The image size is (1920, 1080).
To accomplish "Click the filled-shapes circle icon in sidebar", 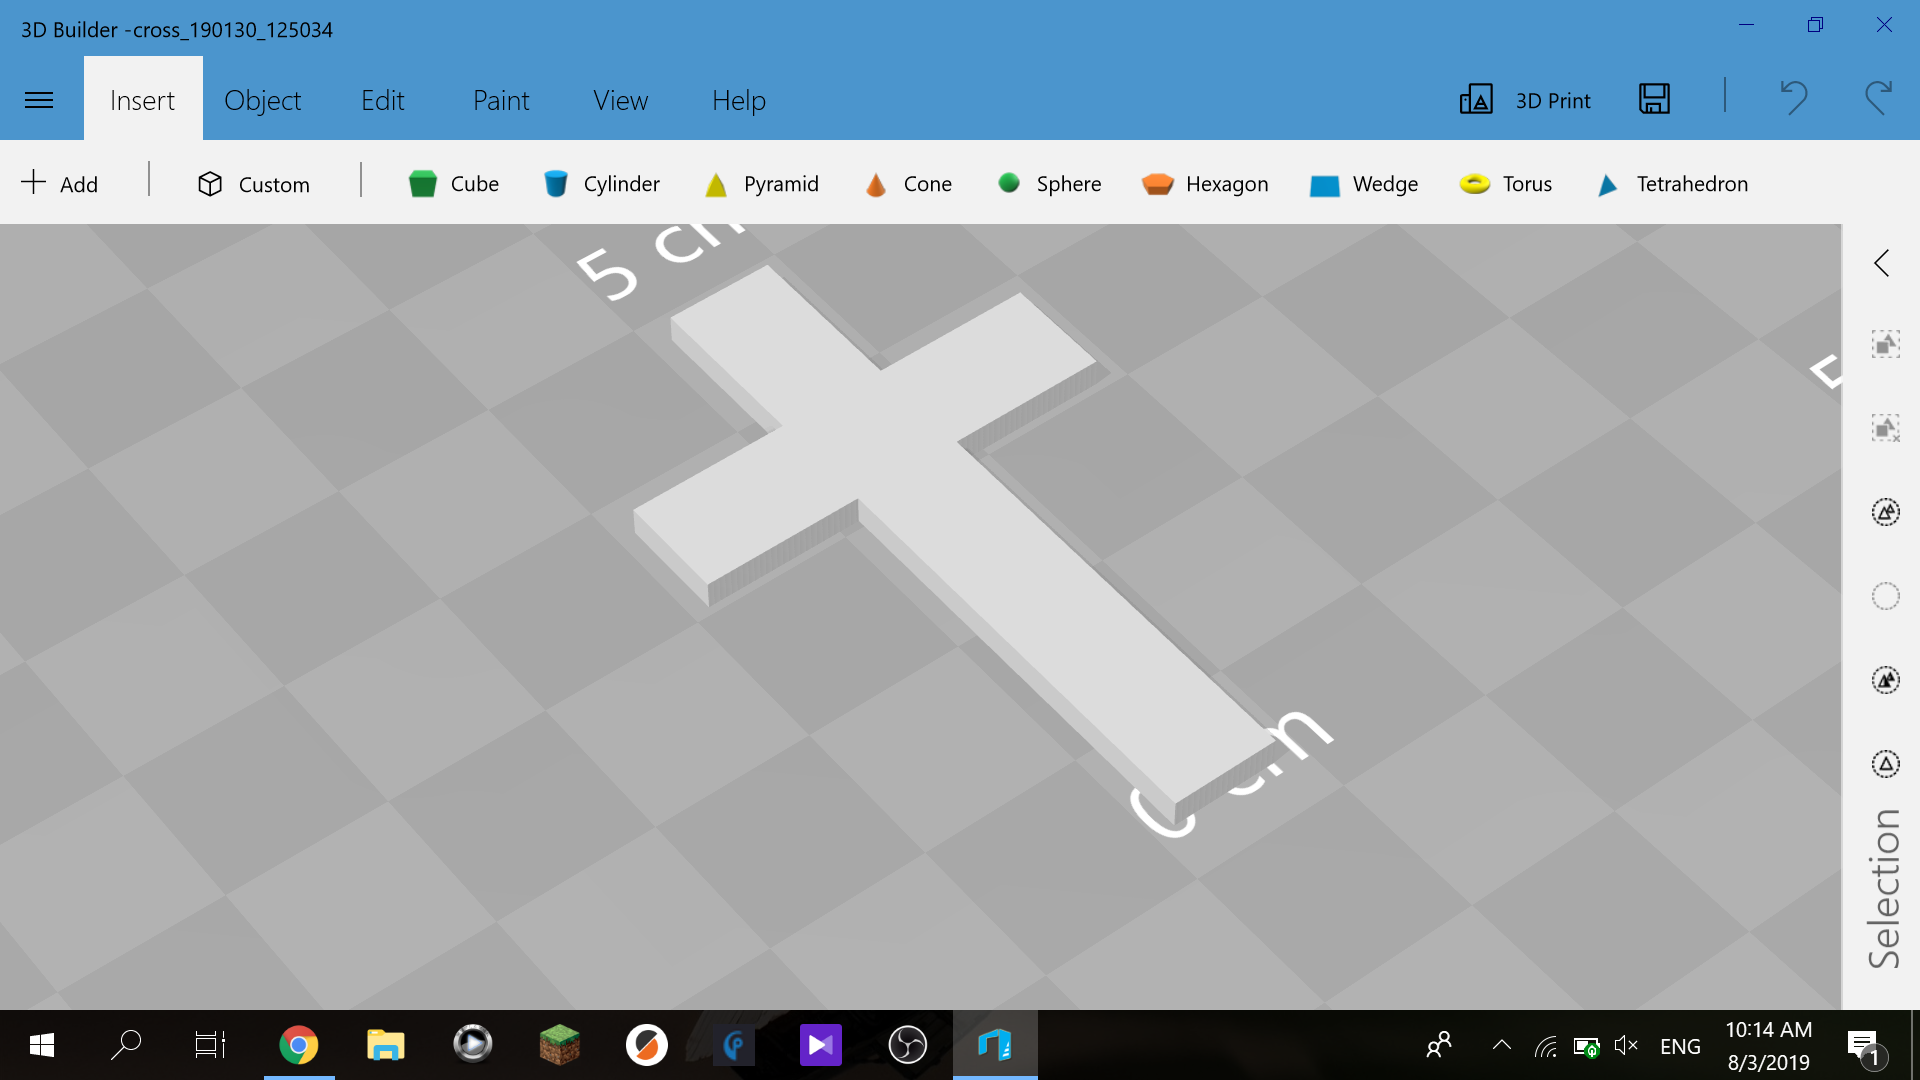I will [1885, 680].
